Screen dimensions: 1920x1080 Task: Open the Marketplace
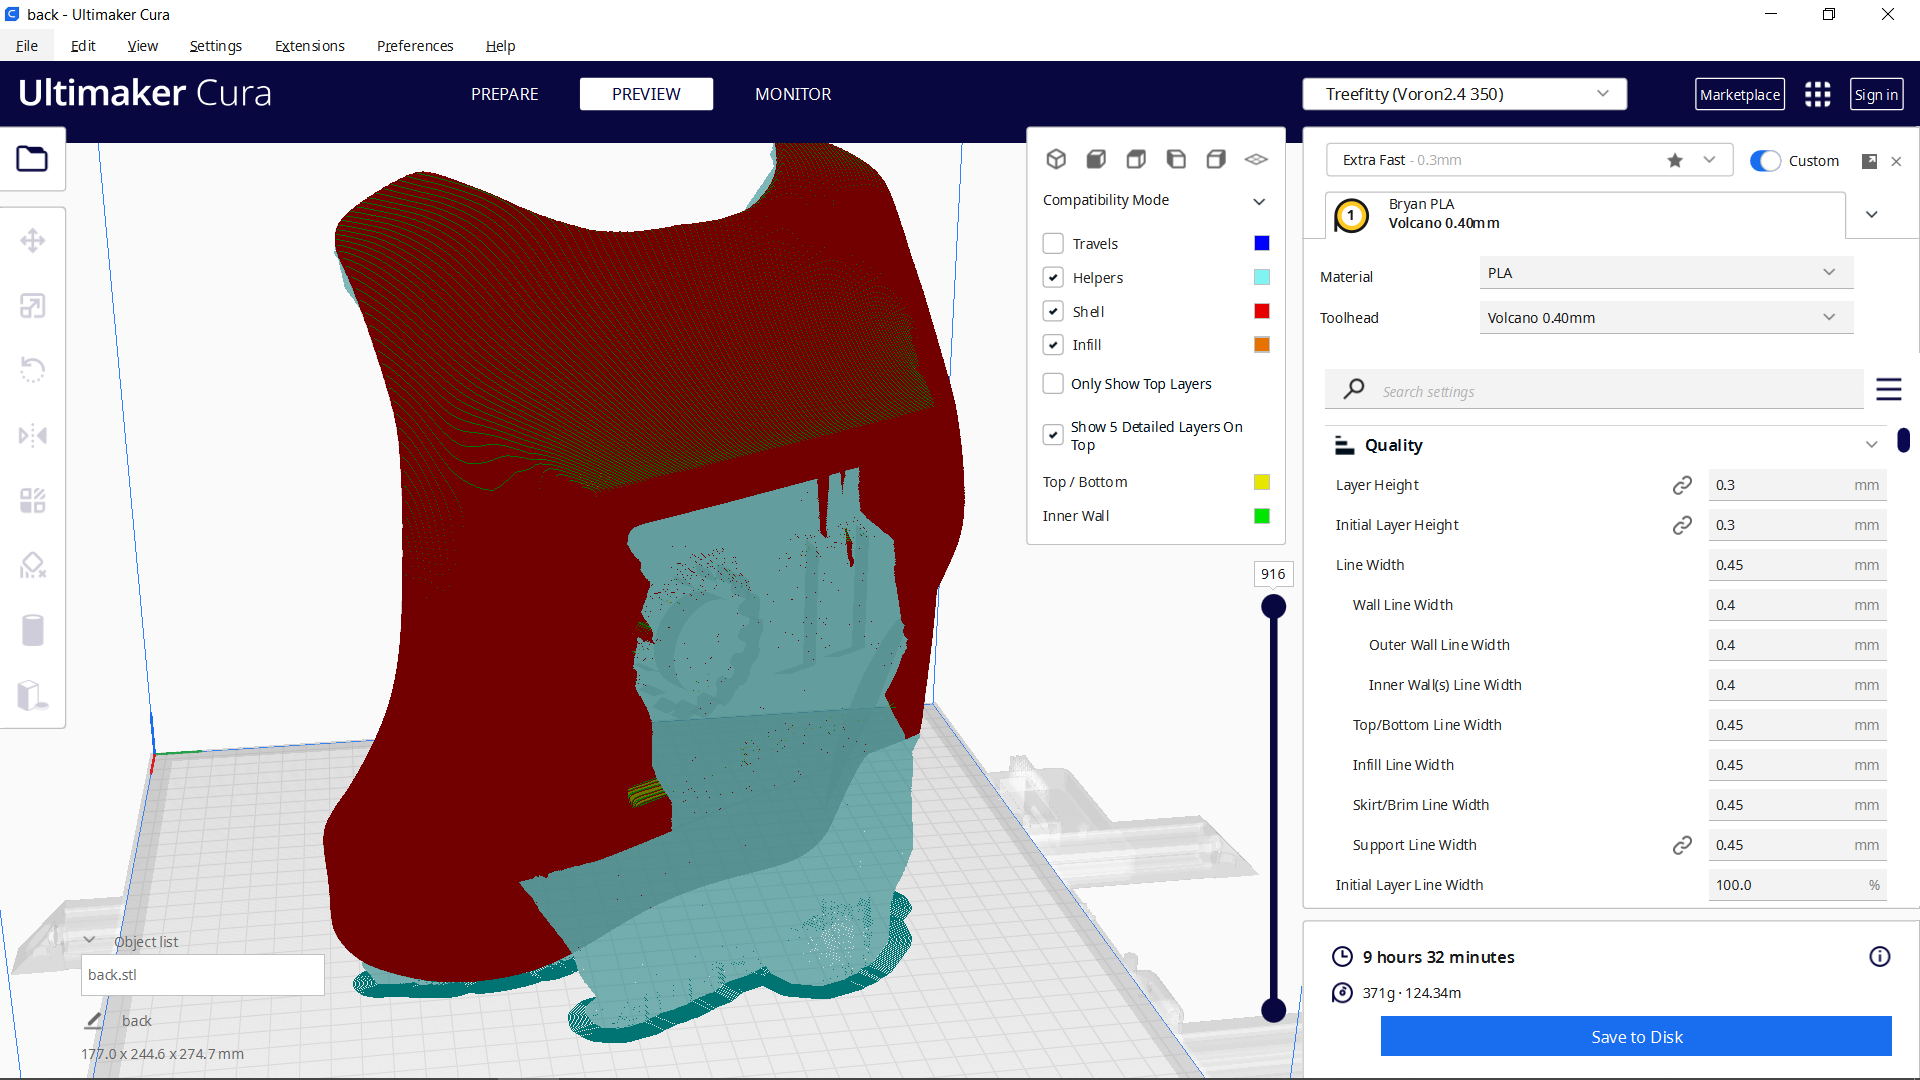pyautogui.click(x=1740, y=94)
